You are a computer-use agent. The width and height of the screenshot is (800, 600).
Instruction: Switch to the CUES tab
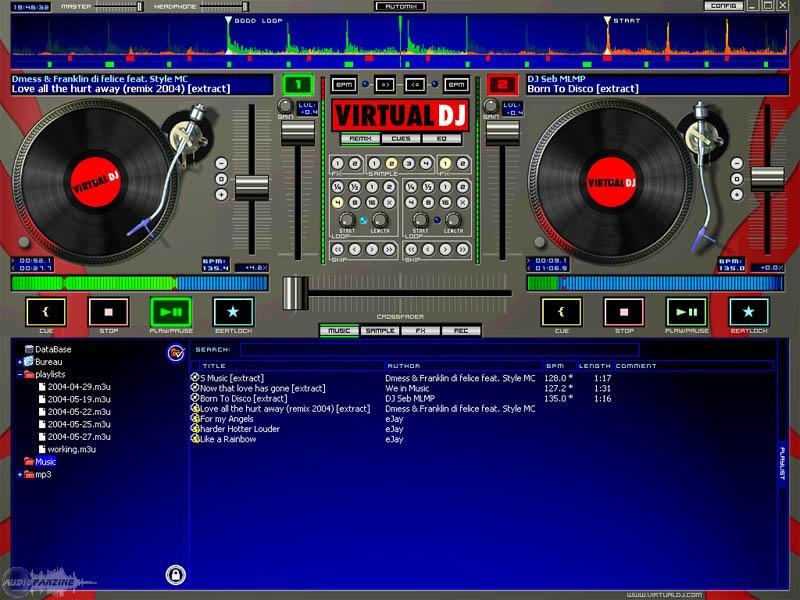(x=401, y=139)
